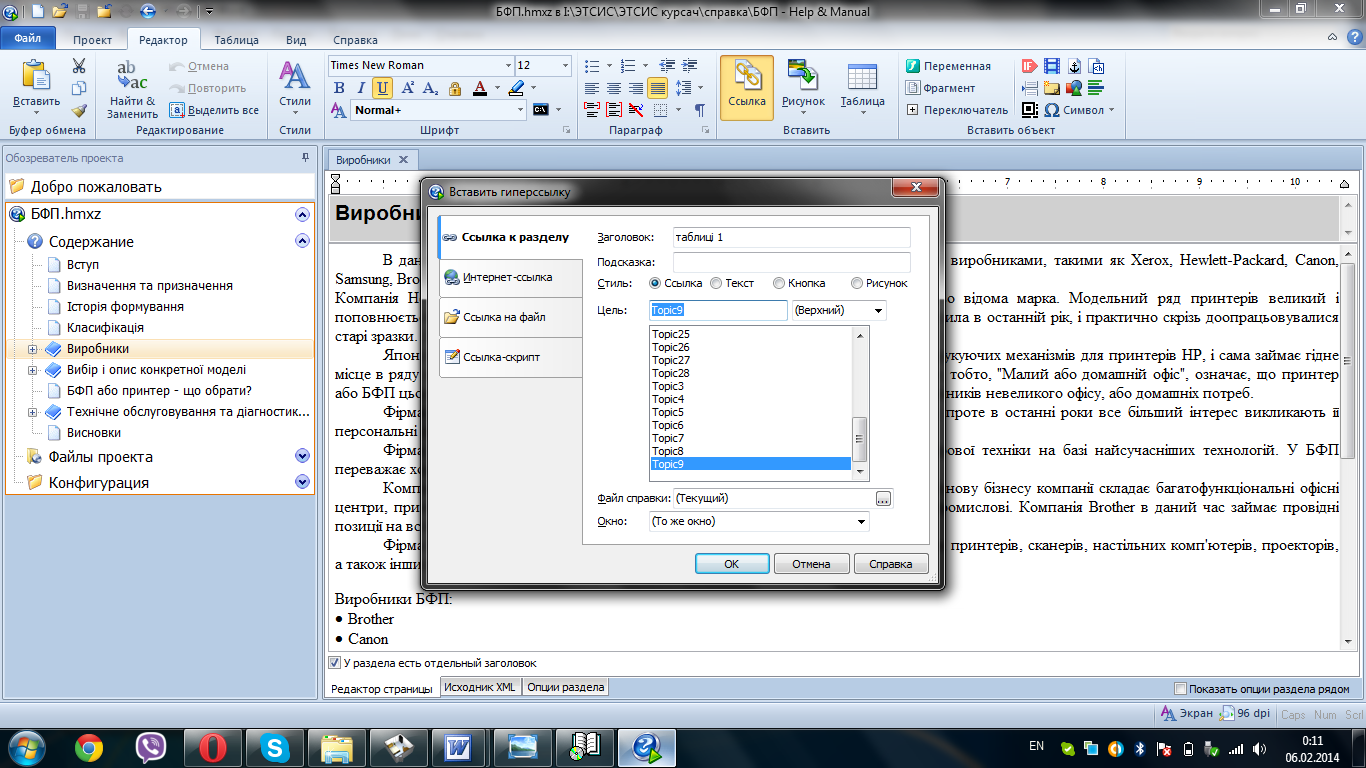
Task: Select the Рисунок style radio button
Action: click(x=856, y=283)
